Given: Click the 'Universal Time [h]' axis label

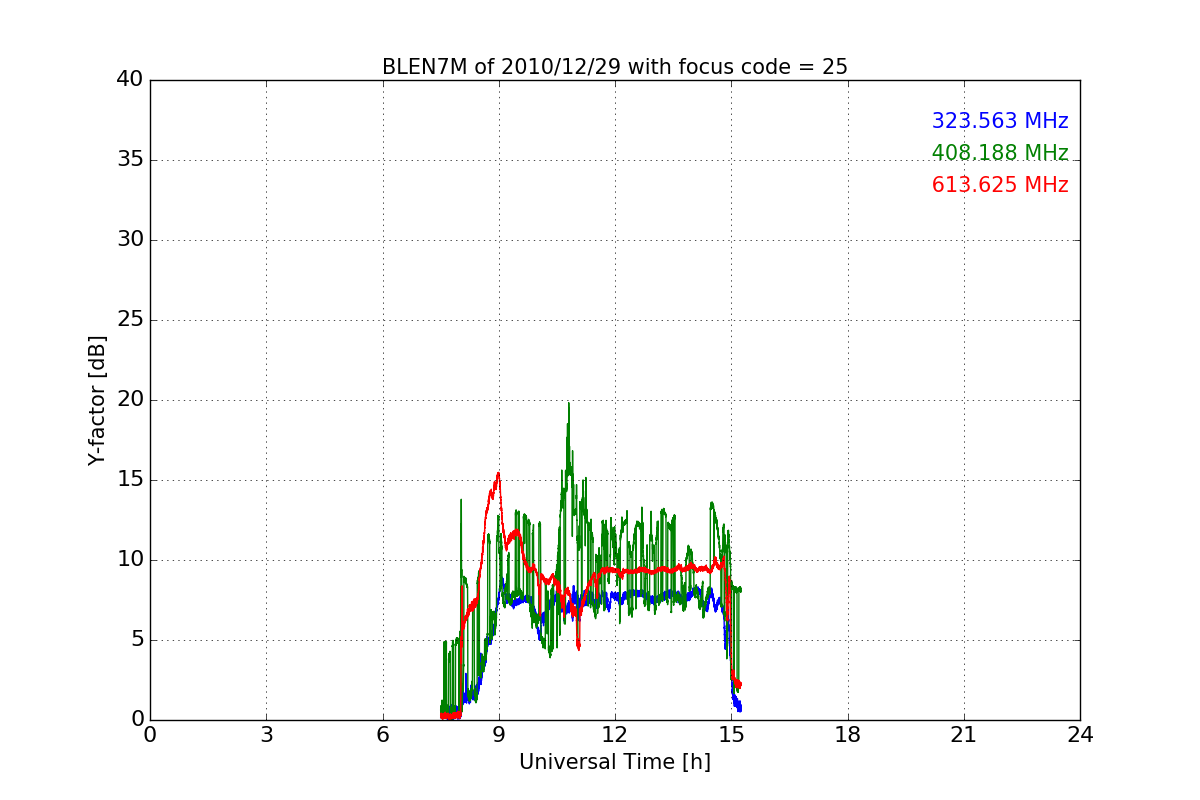Looking at the screenshot, I should click(614, 762).
